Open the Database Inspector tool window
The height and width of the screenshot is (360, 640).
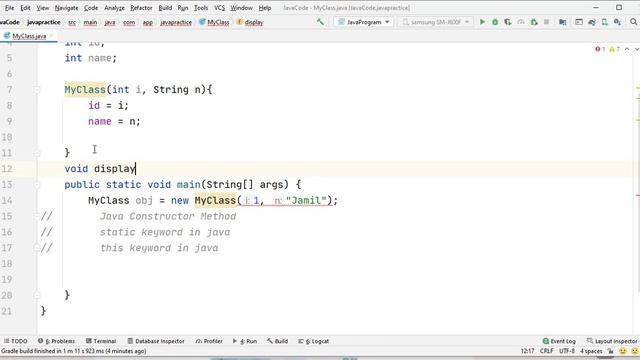(x=156, y=341)
